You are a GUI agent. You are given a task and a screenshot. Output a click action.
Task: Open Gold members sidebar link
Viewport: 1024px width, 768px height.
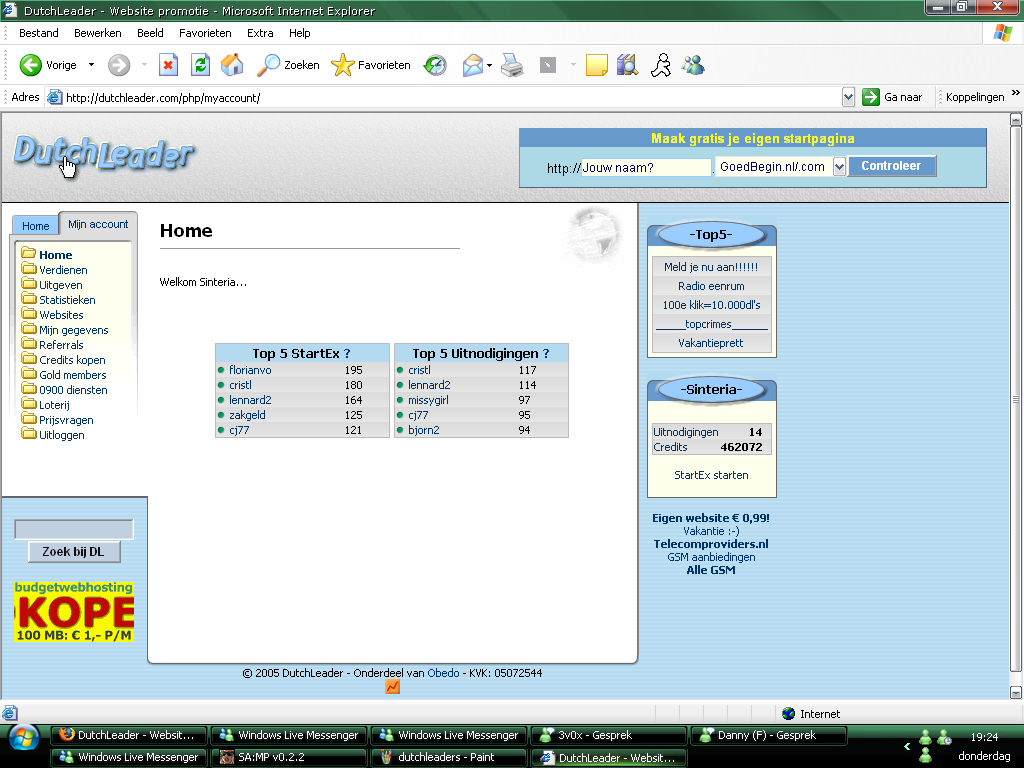pos(72,375)
